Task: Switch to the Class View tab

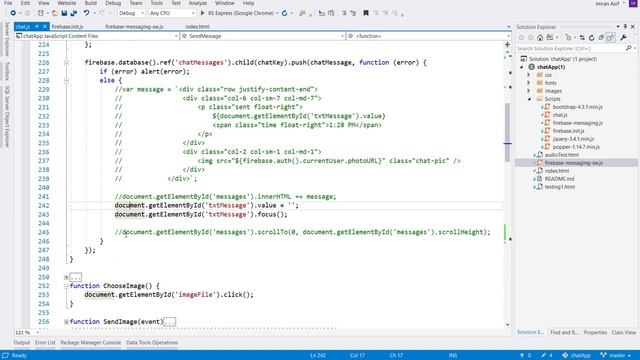Action: tap(623, 332)
